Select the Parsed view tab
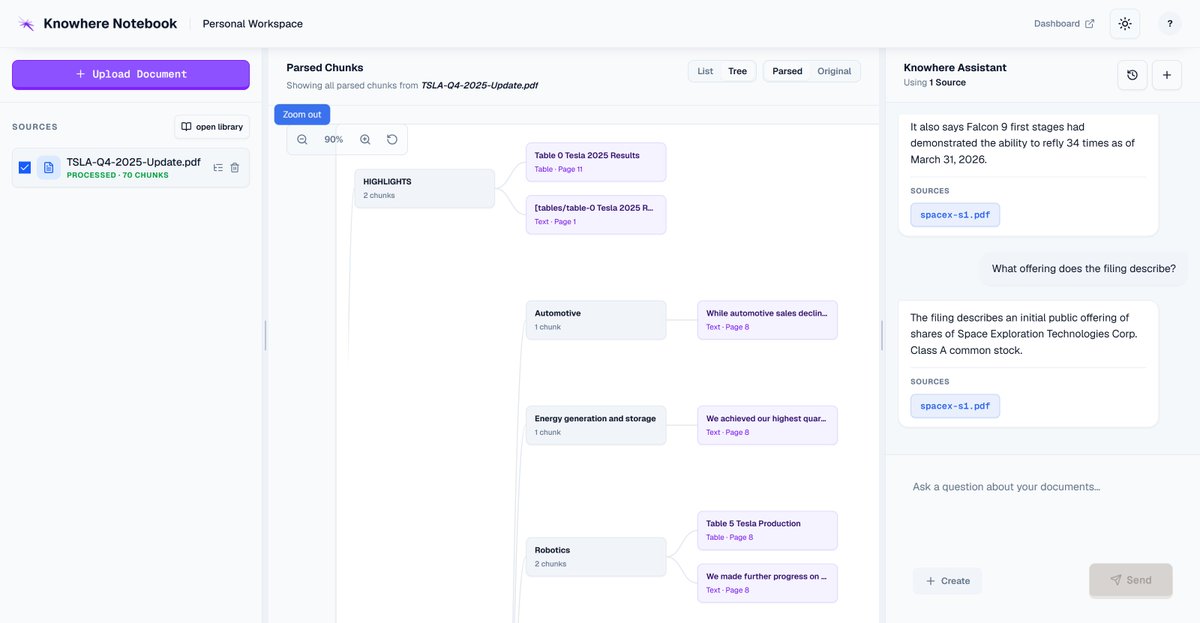Viewport: 1200px width, 623px height. 787,71
